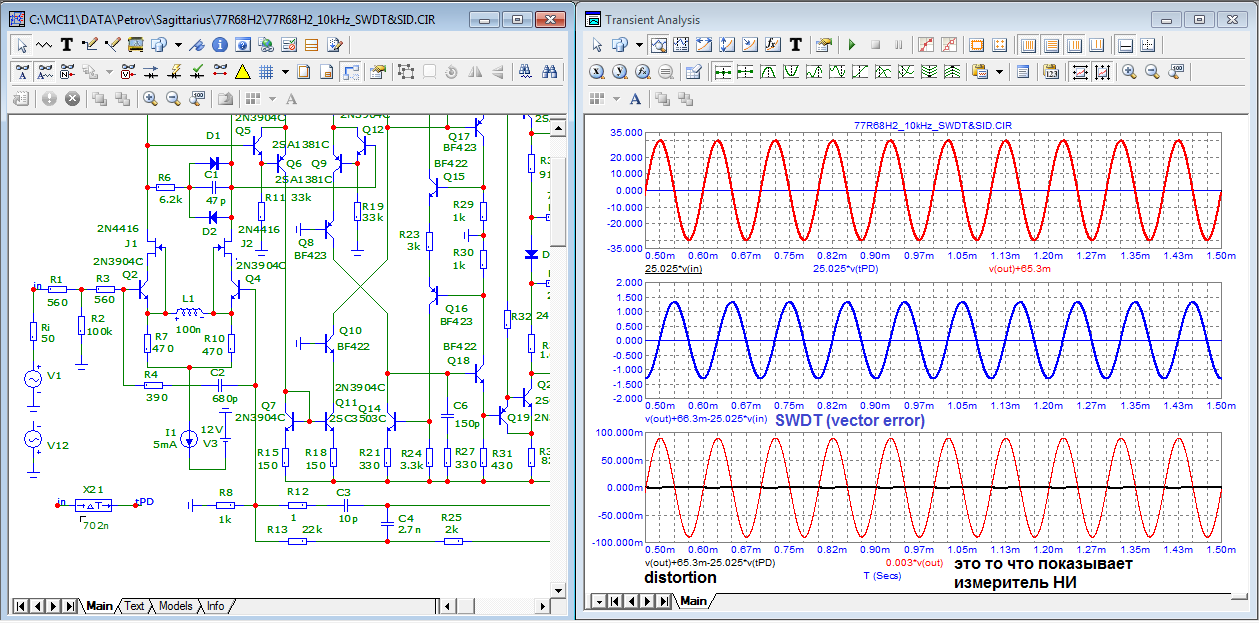The width and height of the screenshot is (1259, 623).
Task: Toggle the grid display button in schematic toolbar
Action: tap(267, 72)
